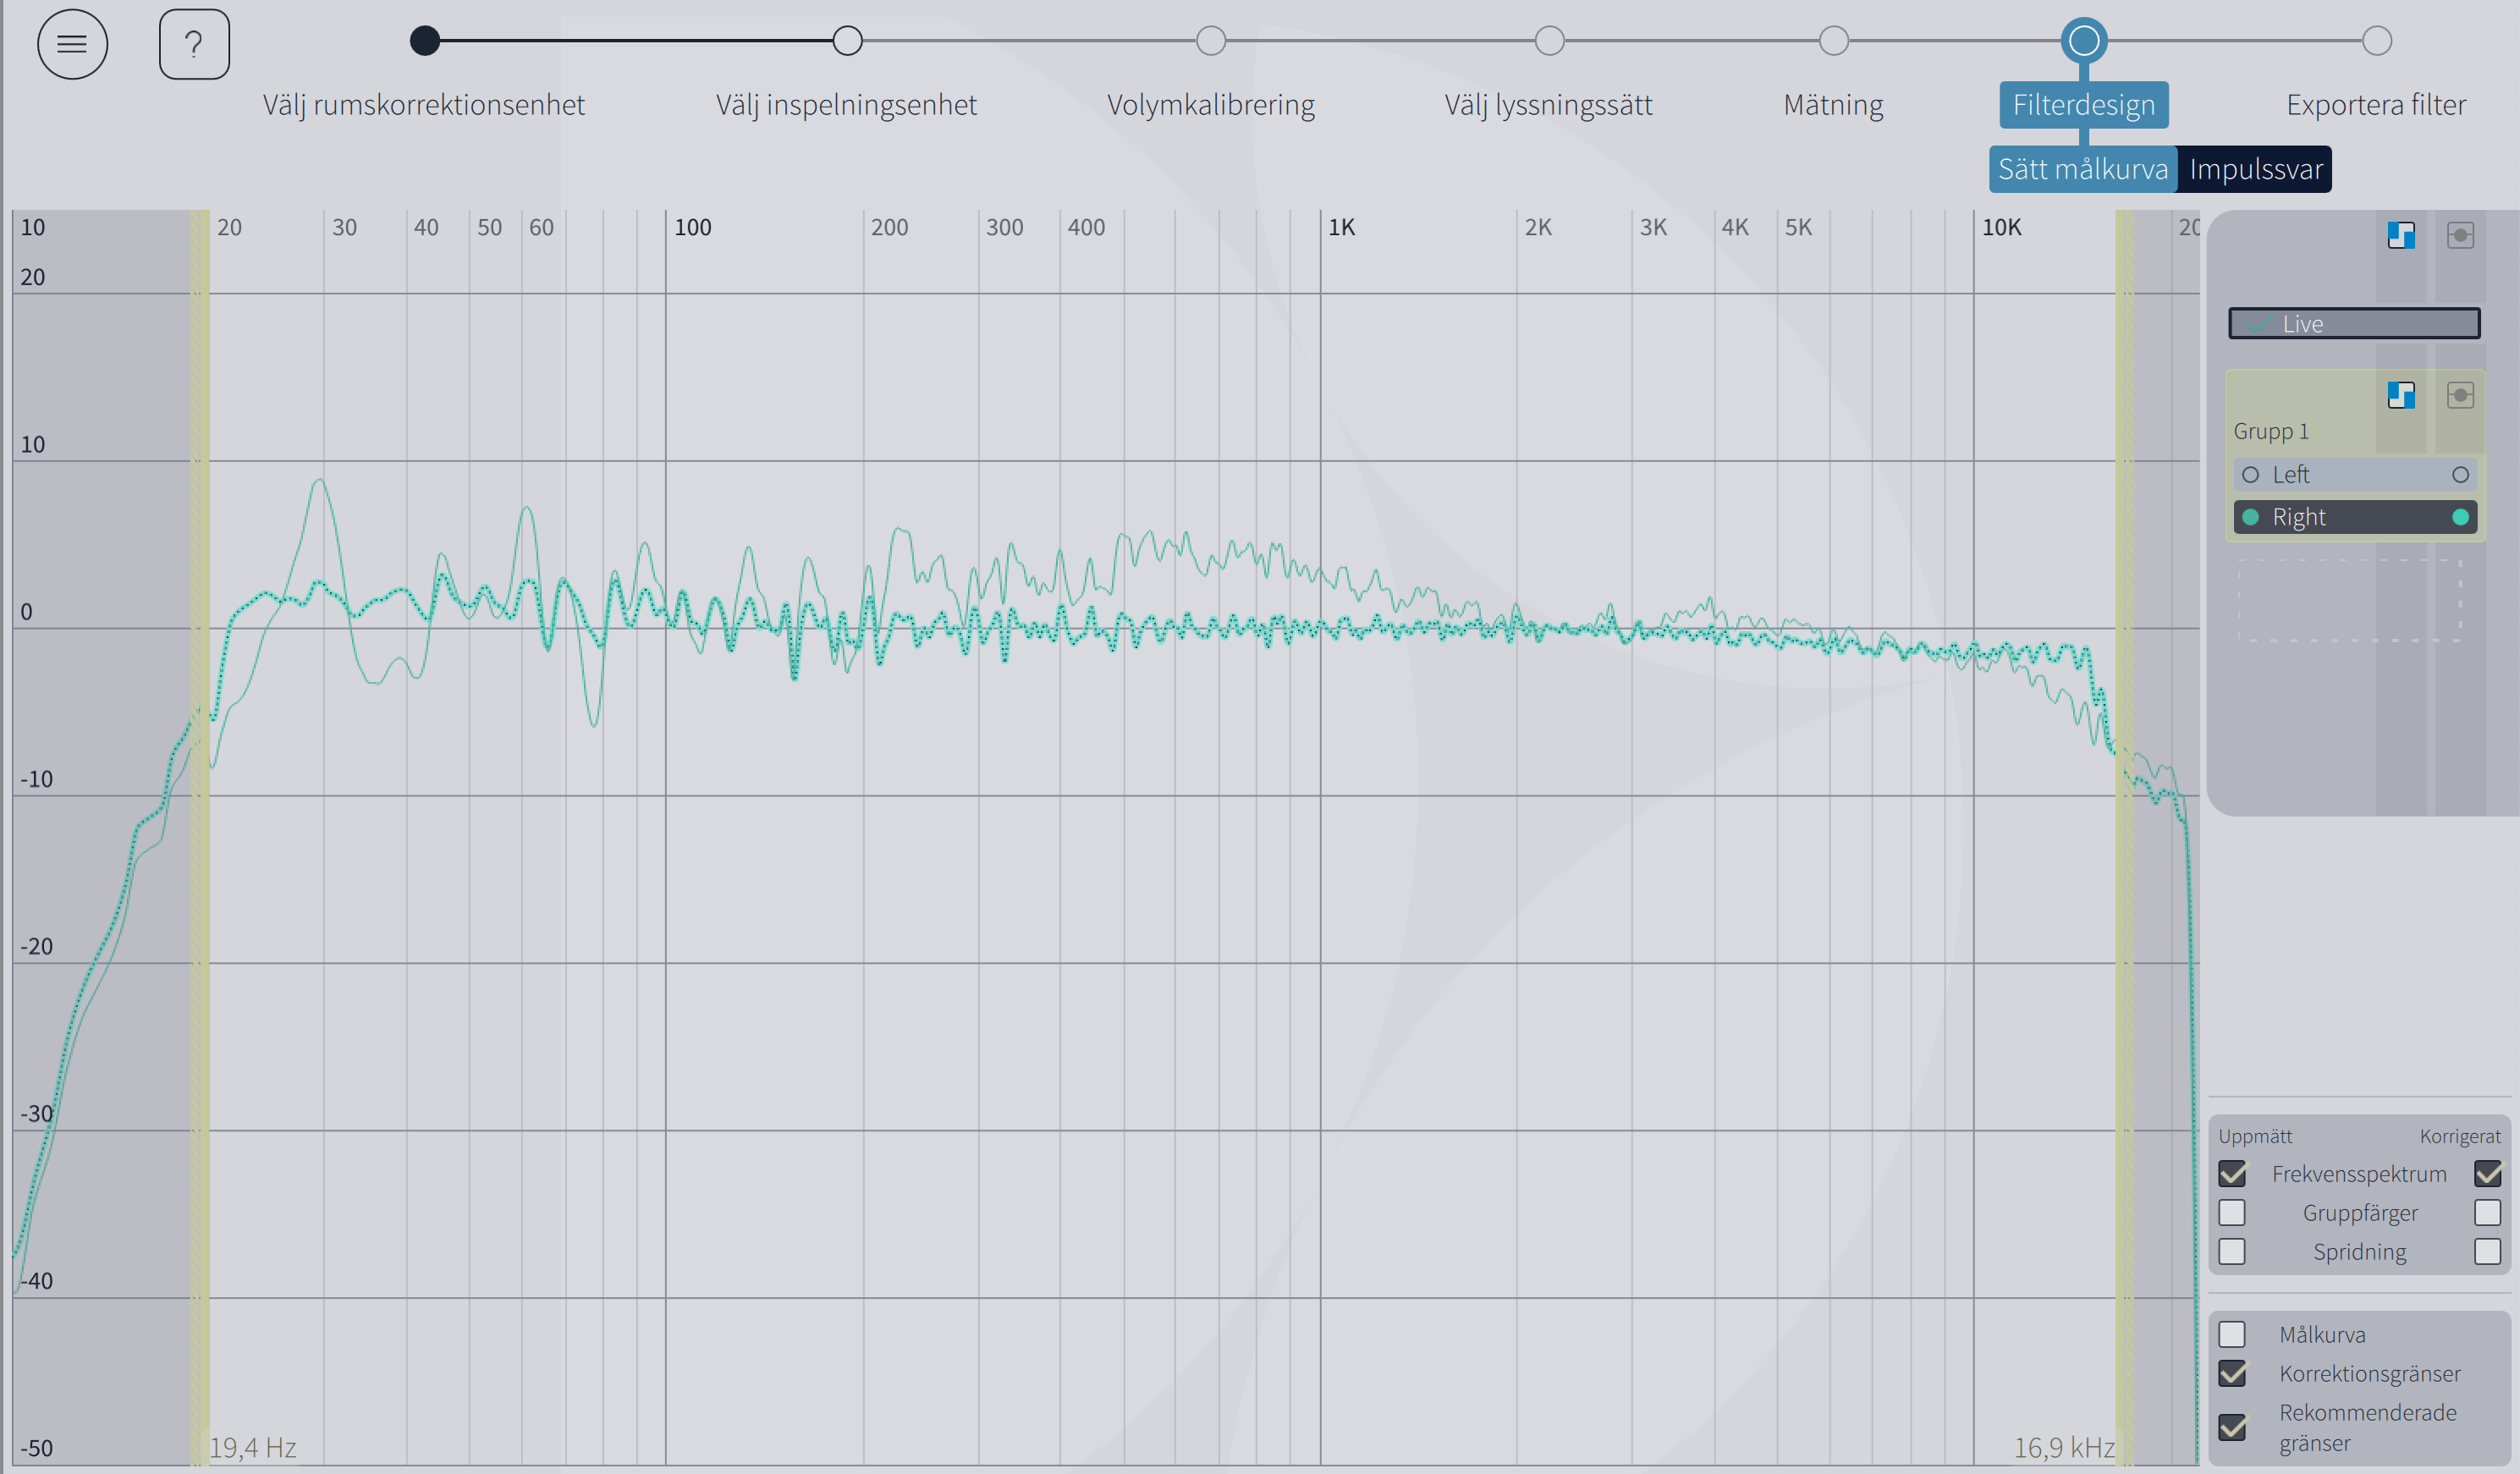Select the Left channel's left radio circle
This screenshot has width=2520, height=1474.
click(x=2250, y=475)
